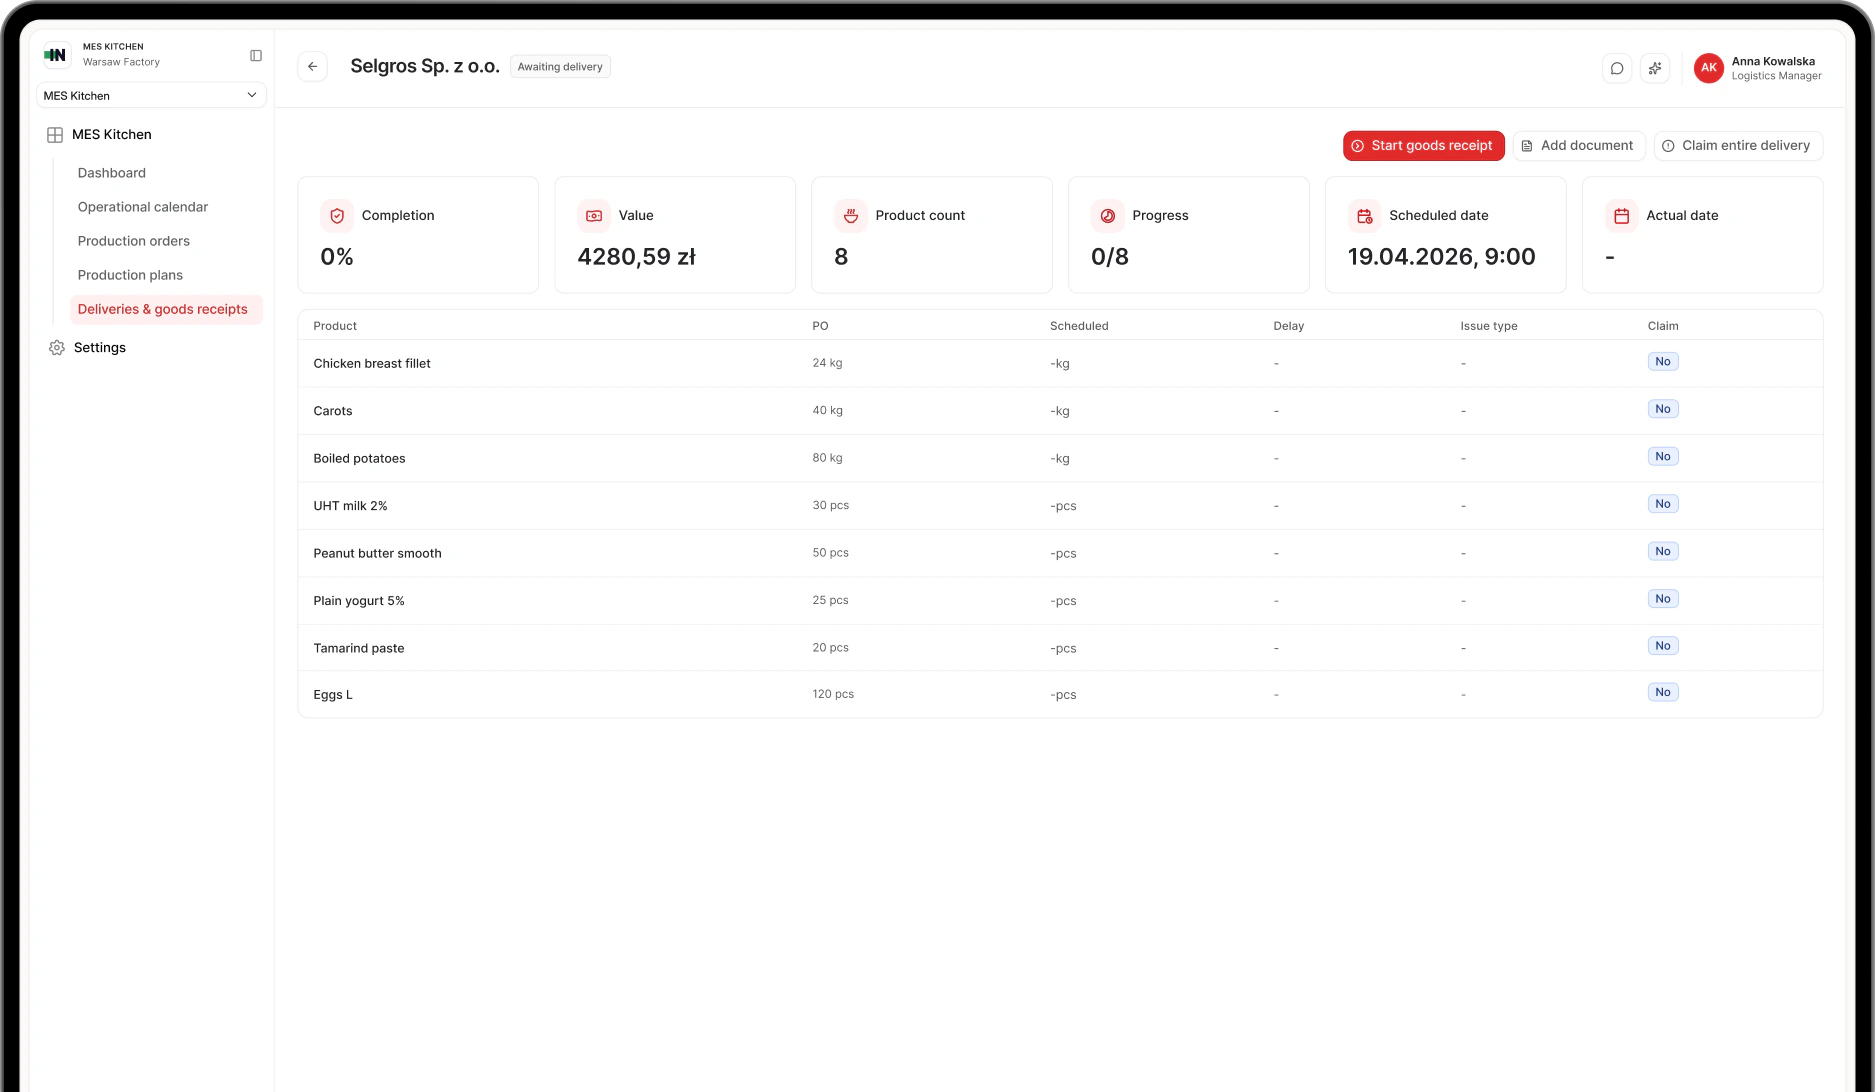Open Settings in the sidebar
This screenshot has width=1875, height=1092.
100,348
